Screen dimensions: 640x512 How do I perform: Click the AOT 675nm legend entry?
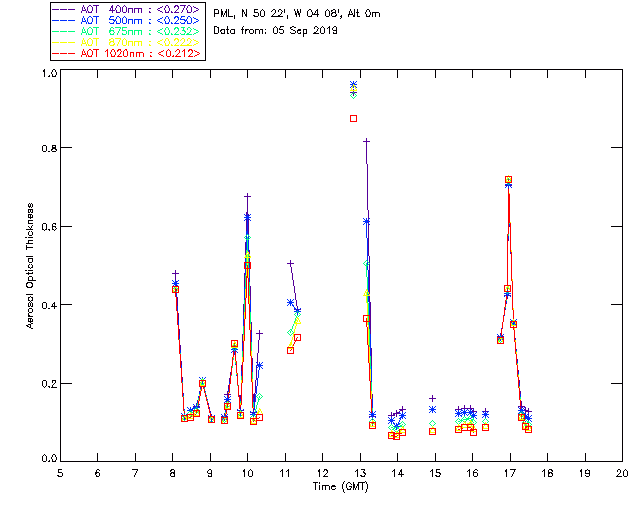[127, 31]
